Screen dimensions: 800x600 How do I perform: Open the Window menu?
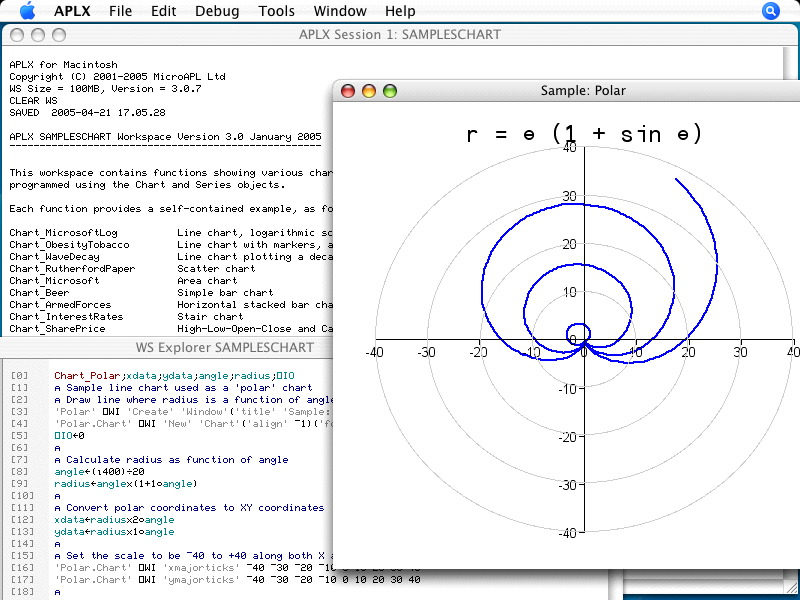(x=339, y=11)
